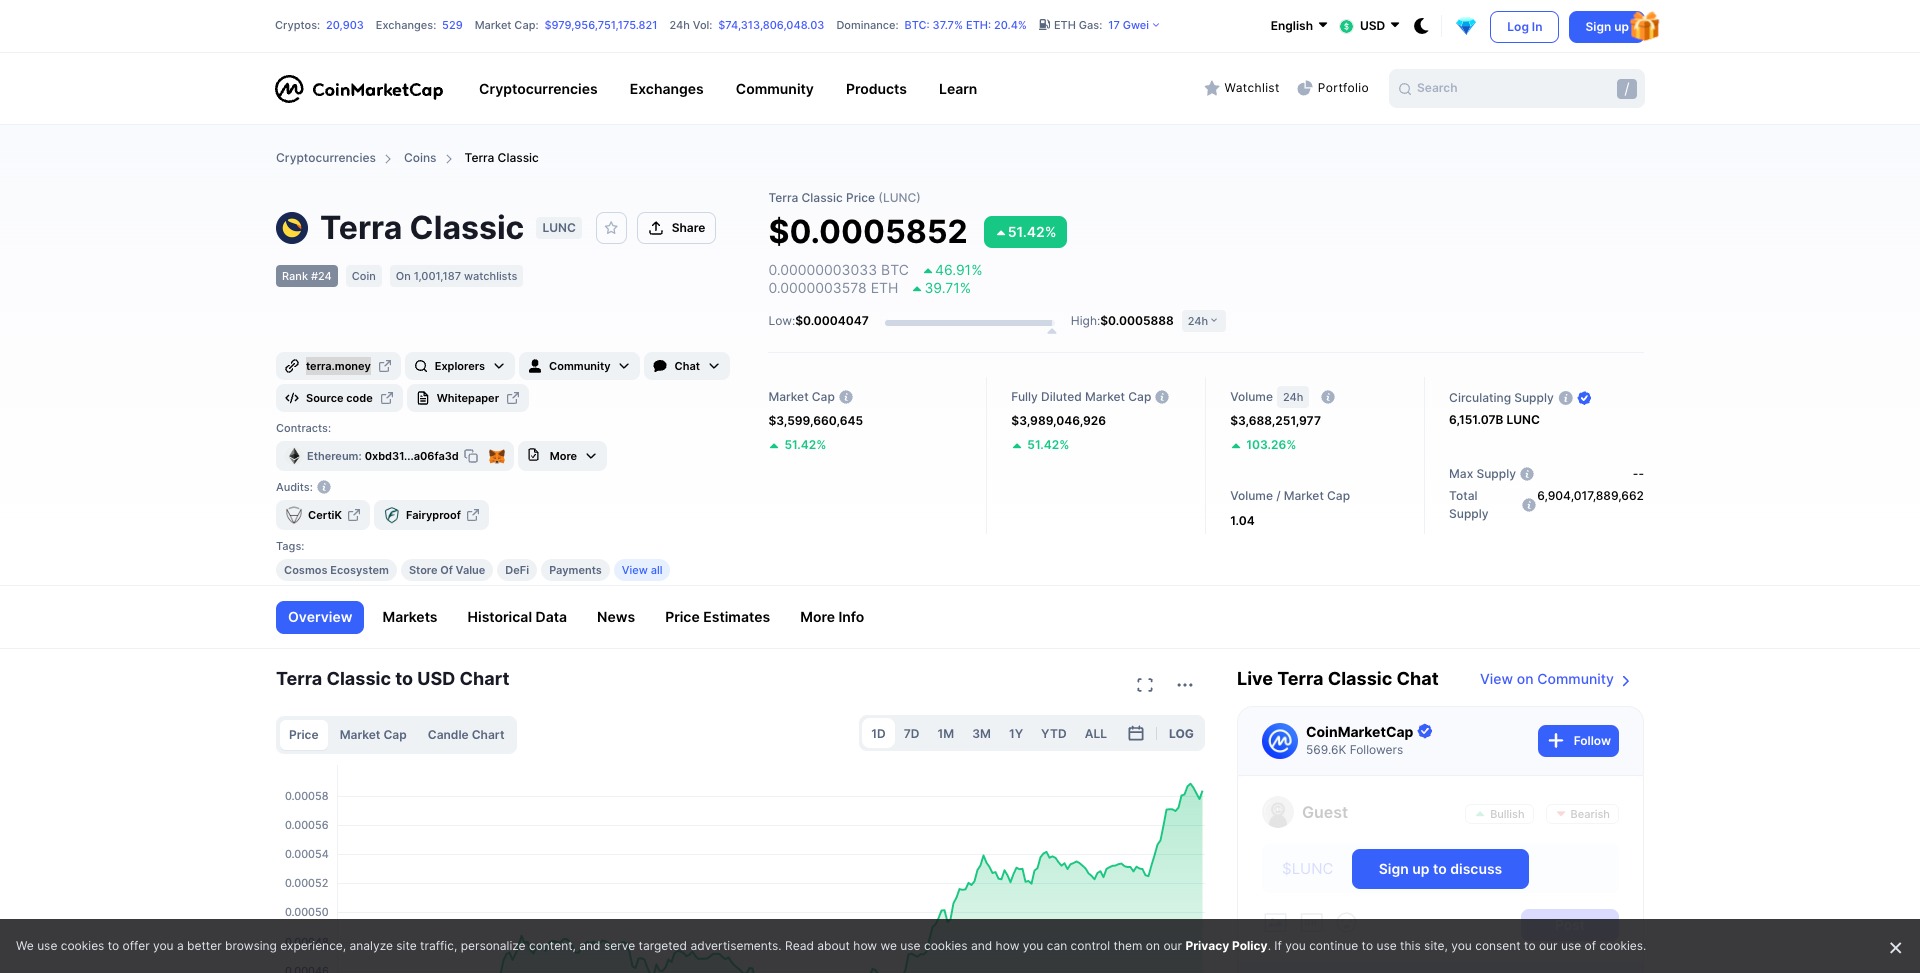Screen dimensions: 1920x973
Task: Open chart date range calendar
Action: pos(1136,734)
